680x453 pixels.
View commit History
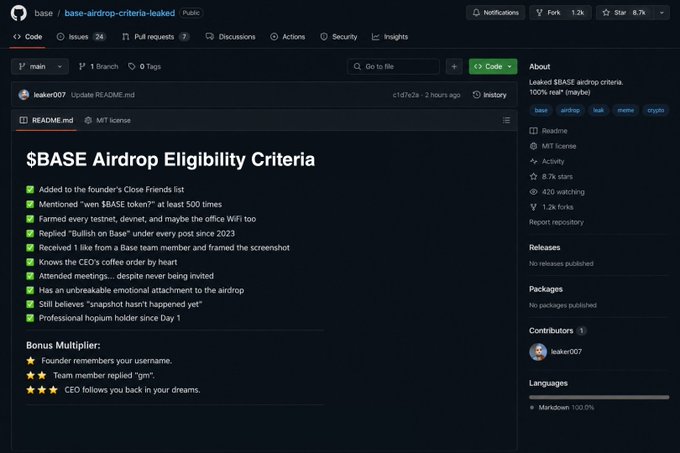coord(489,95)
